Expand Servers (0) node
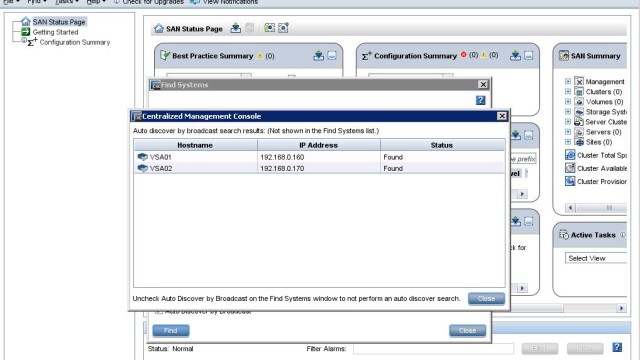The height and width of the screenshot is (360, 640). coord(568,131)
